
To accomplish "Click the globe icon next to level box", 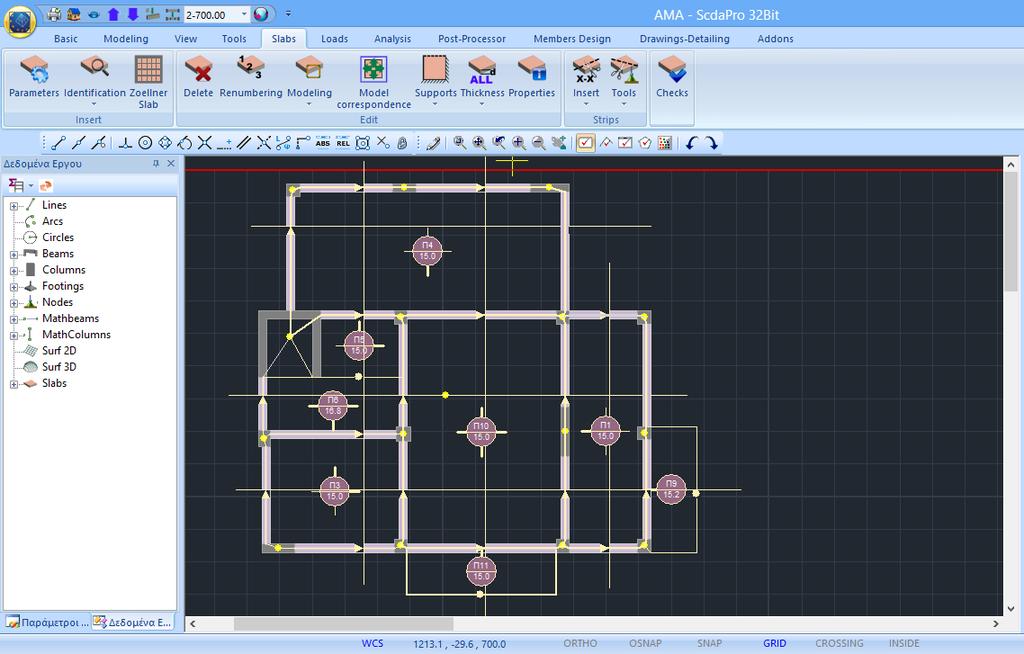I will point(261,14).
